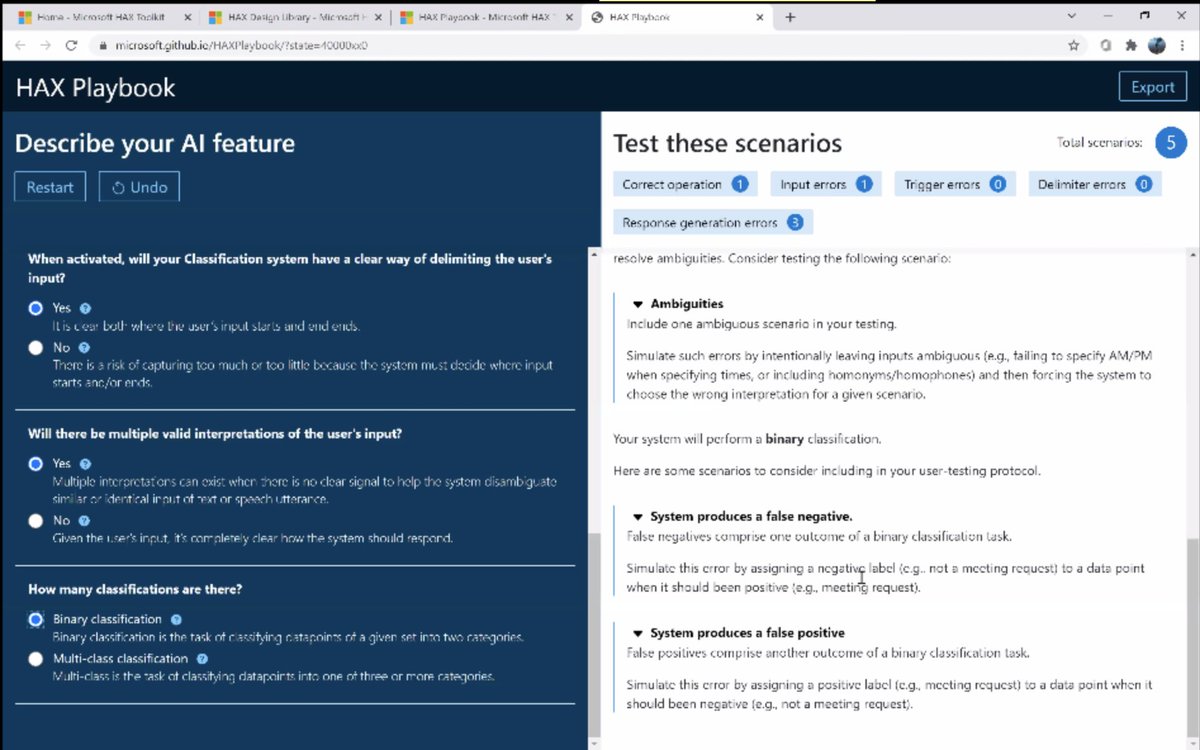Select "No" for the delimiting input question
Viewport: 1200px width, 750px height.
point(35,347)
